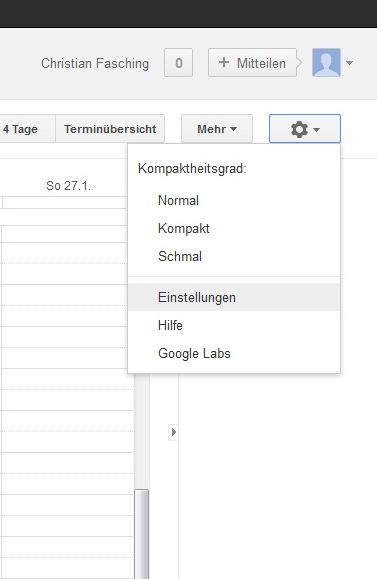Open the notifications counter showing 0
Image resolution: width=377 pixels, height=579 pixels.
178,63
